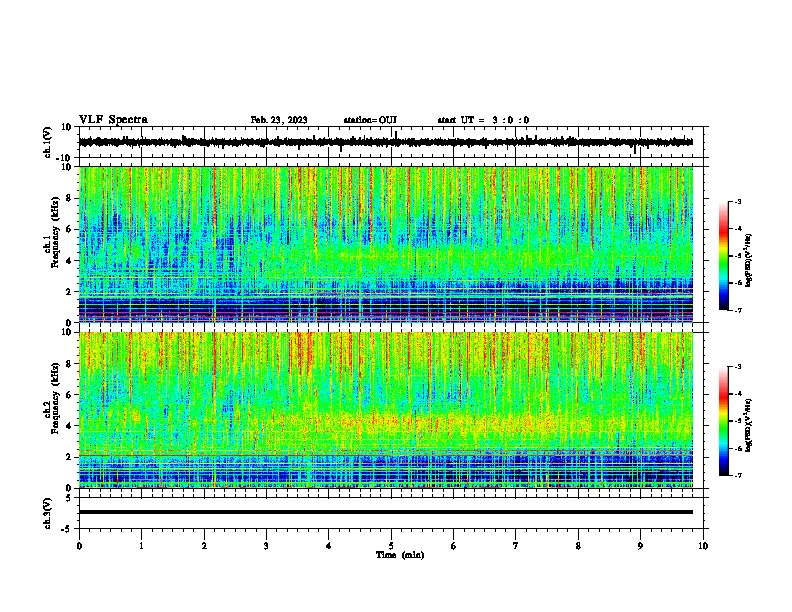The height and width of the screenshot is (612, 792).
Task: Click the ch.3 flat voltage trace
Action: point(386,512)
